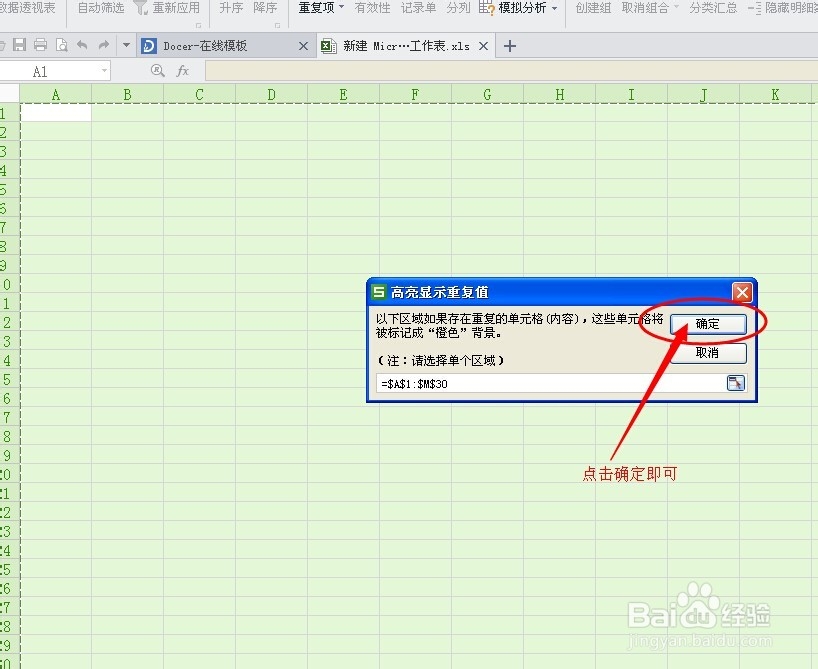Click the Save icon in quick access toolbar

point(18,44)
